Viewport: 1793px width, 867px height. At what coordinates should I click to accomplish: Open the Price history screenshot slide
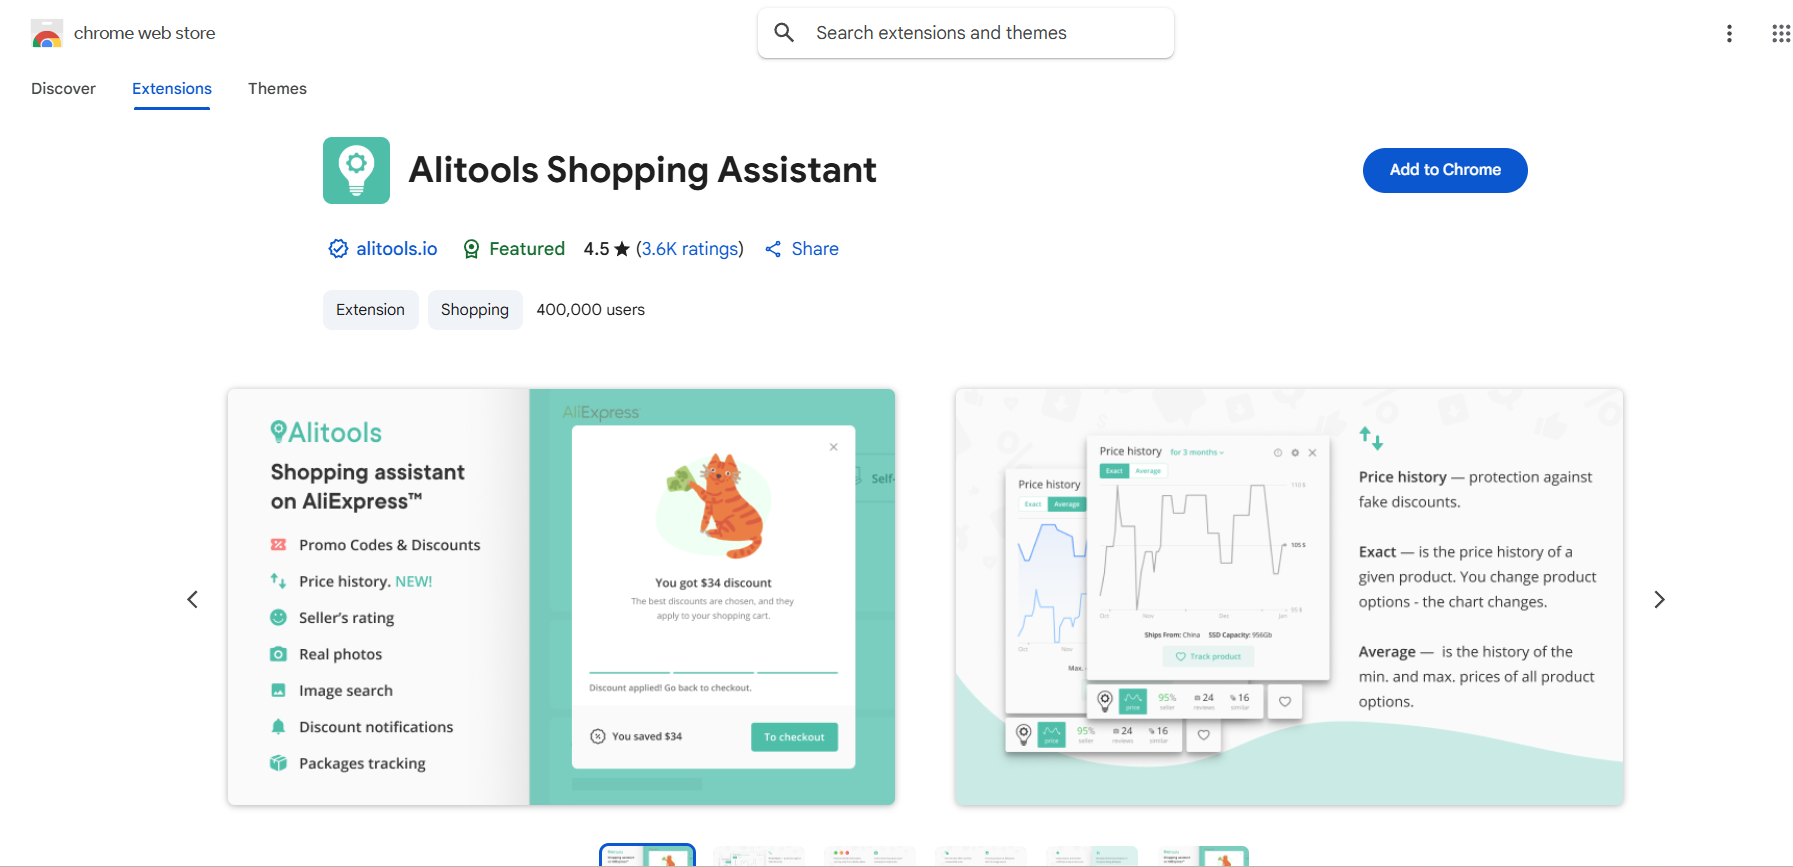click(1289, 597)
